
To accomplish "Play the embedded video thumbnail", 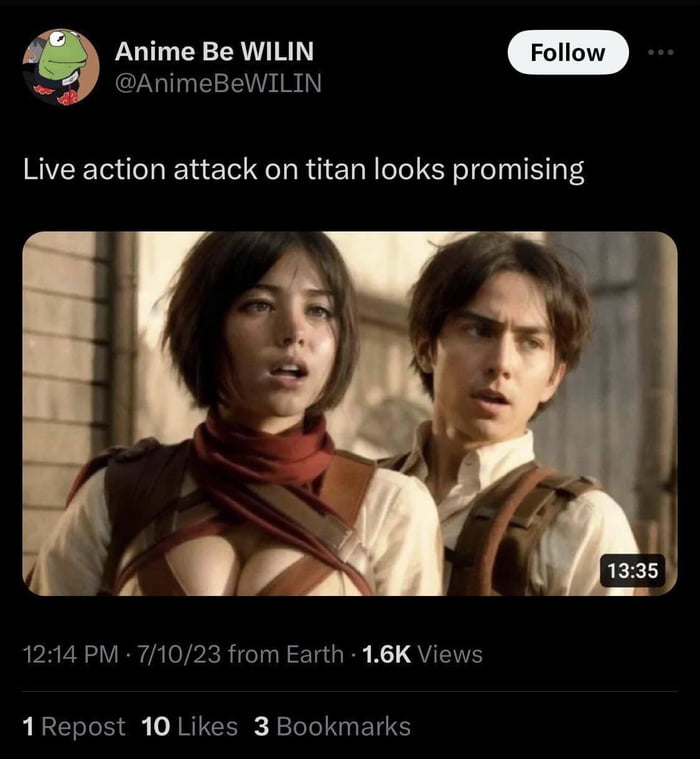I will click(x=350, y=413).
